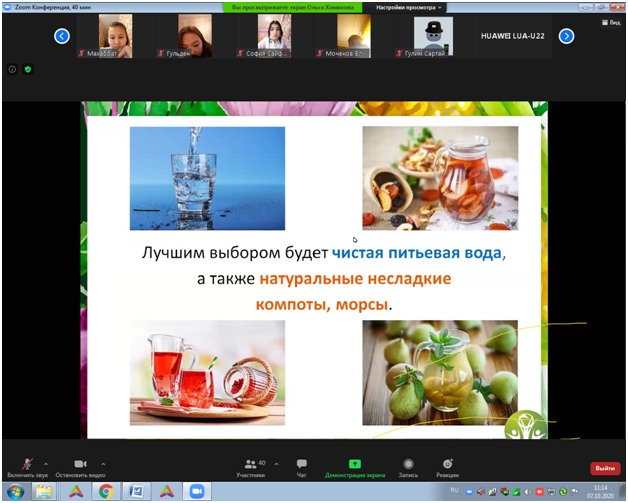
Task: Click the meeting info icon
Action: click(x=12, y=69)
